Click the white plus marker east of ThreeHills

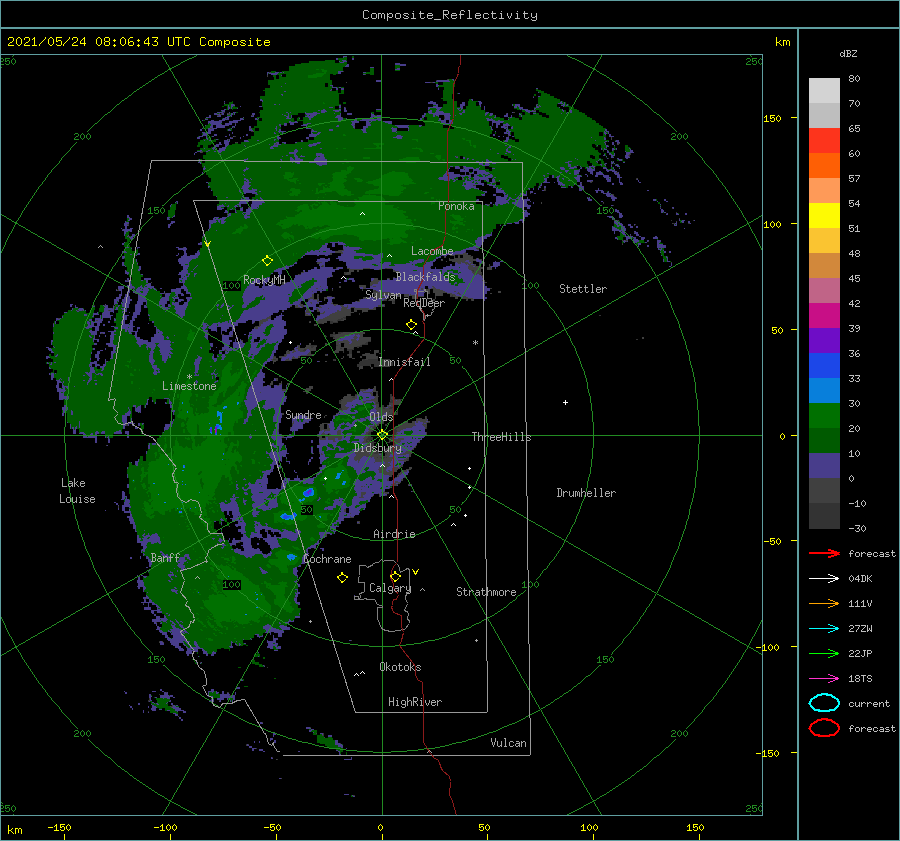565,402
